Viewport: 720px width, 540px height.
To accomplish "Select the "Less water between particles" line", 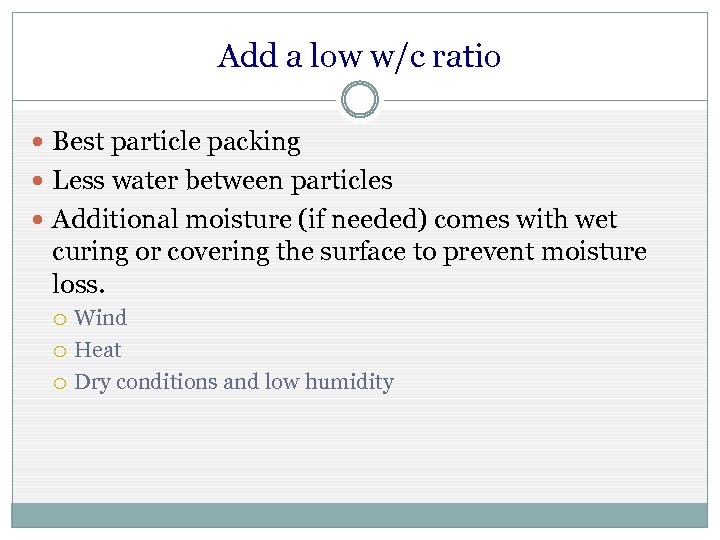I will [222, 181].
